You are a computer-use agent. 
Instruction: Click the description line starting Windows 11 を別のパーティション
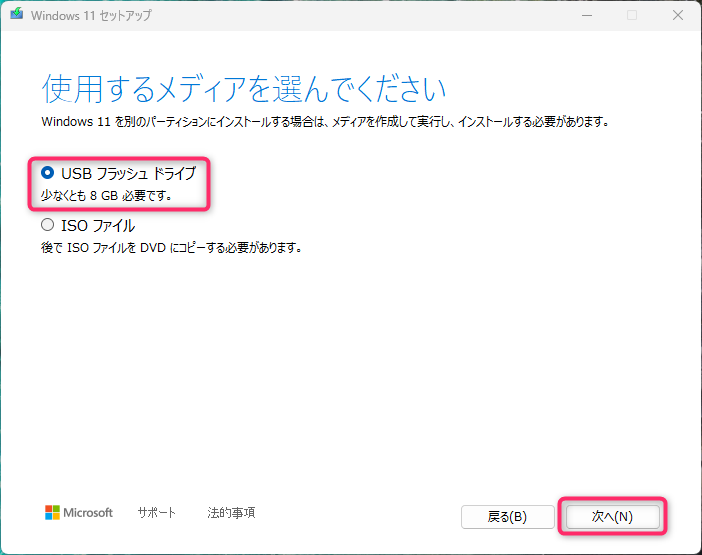[325, 122]
